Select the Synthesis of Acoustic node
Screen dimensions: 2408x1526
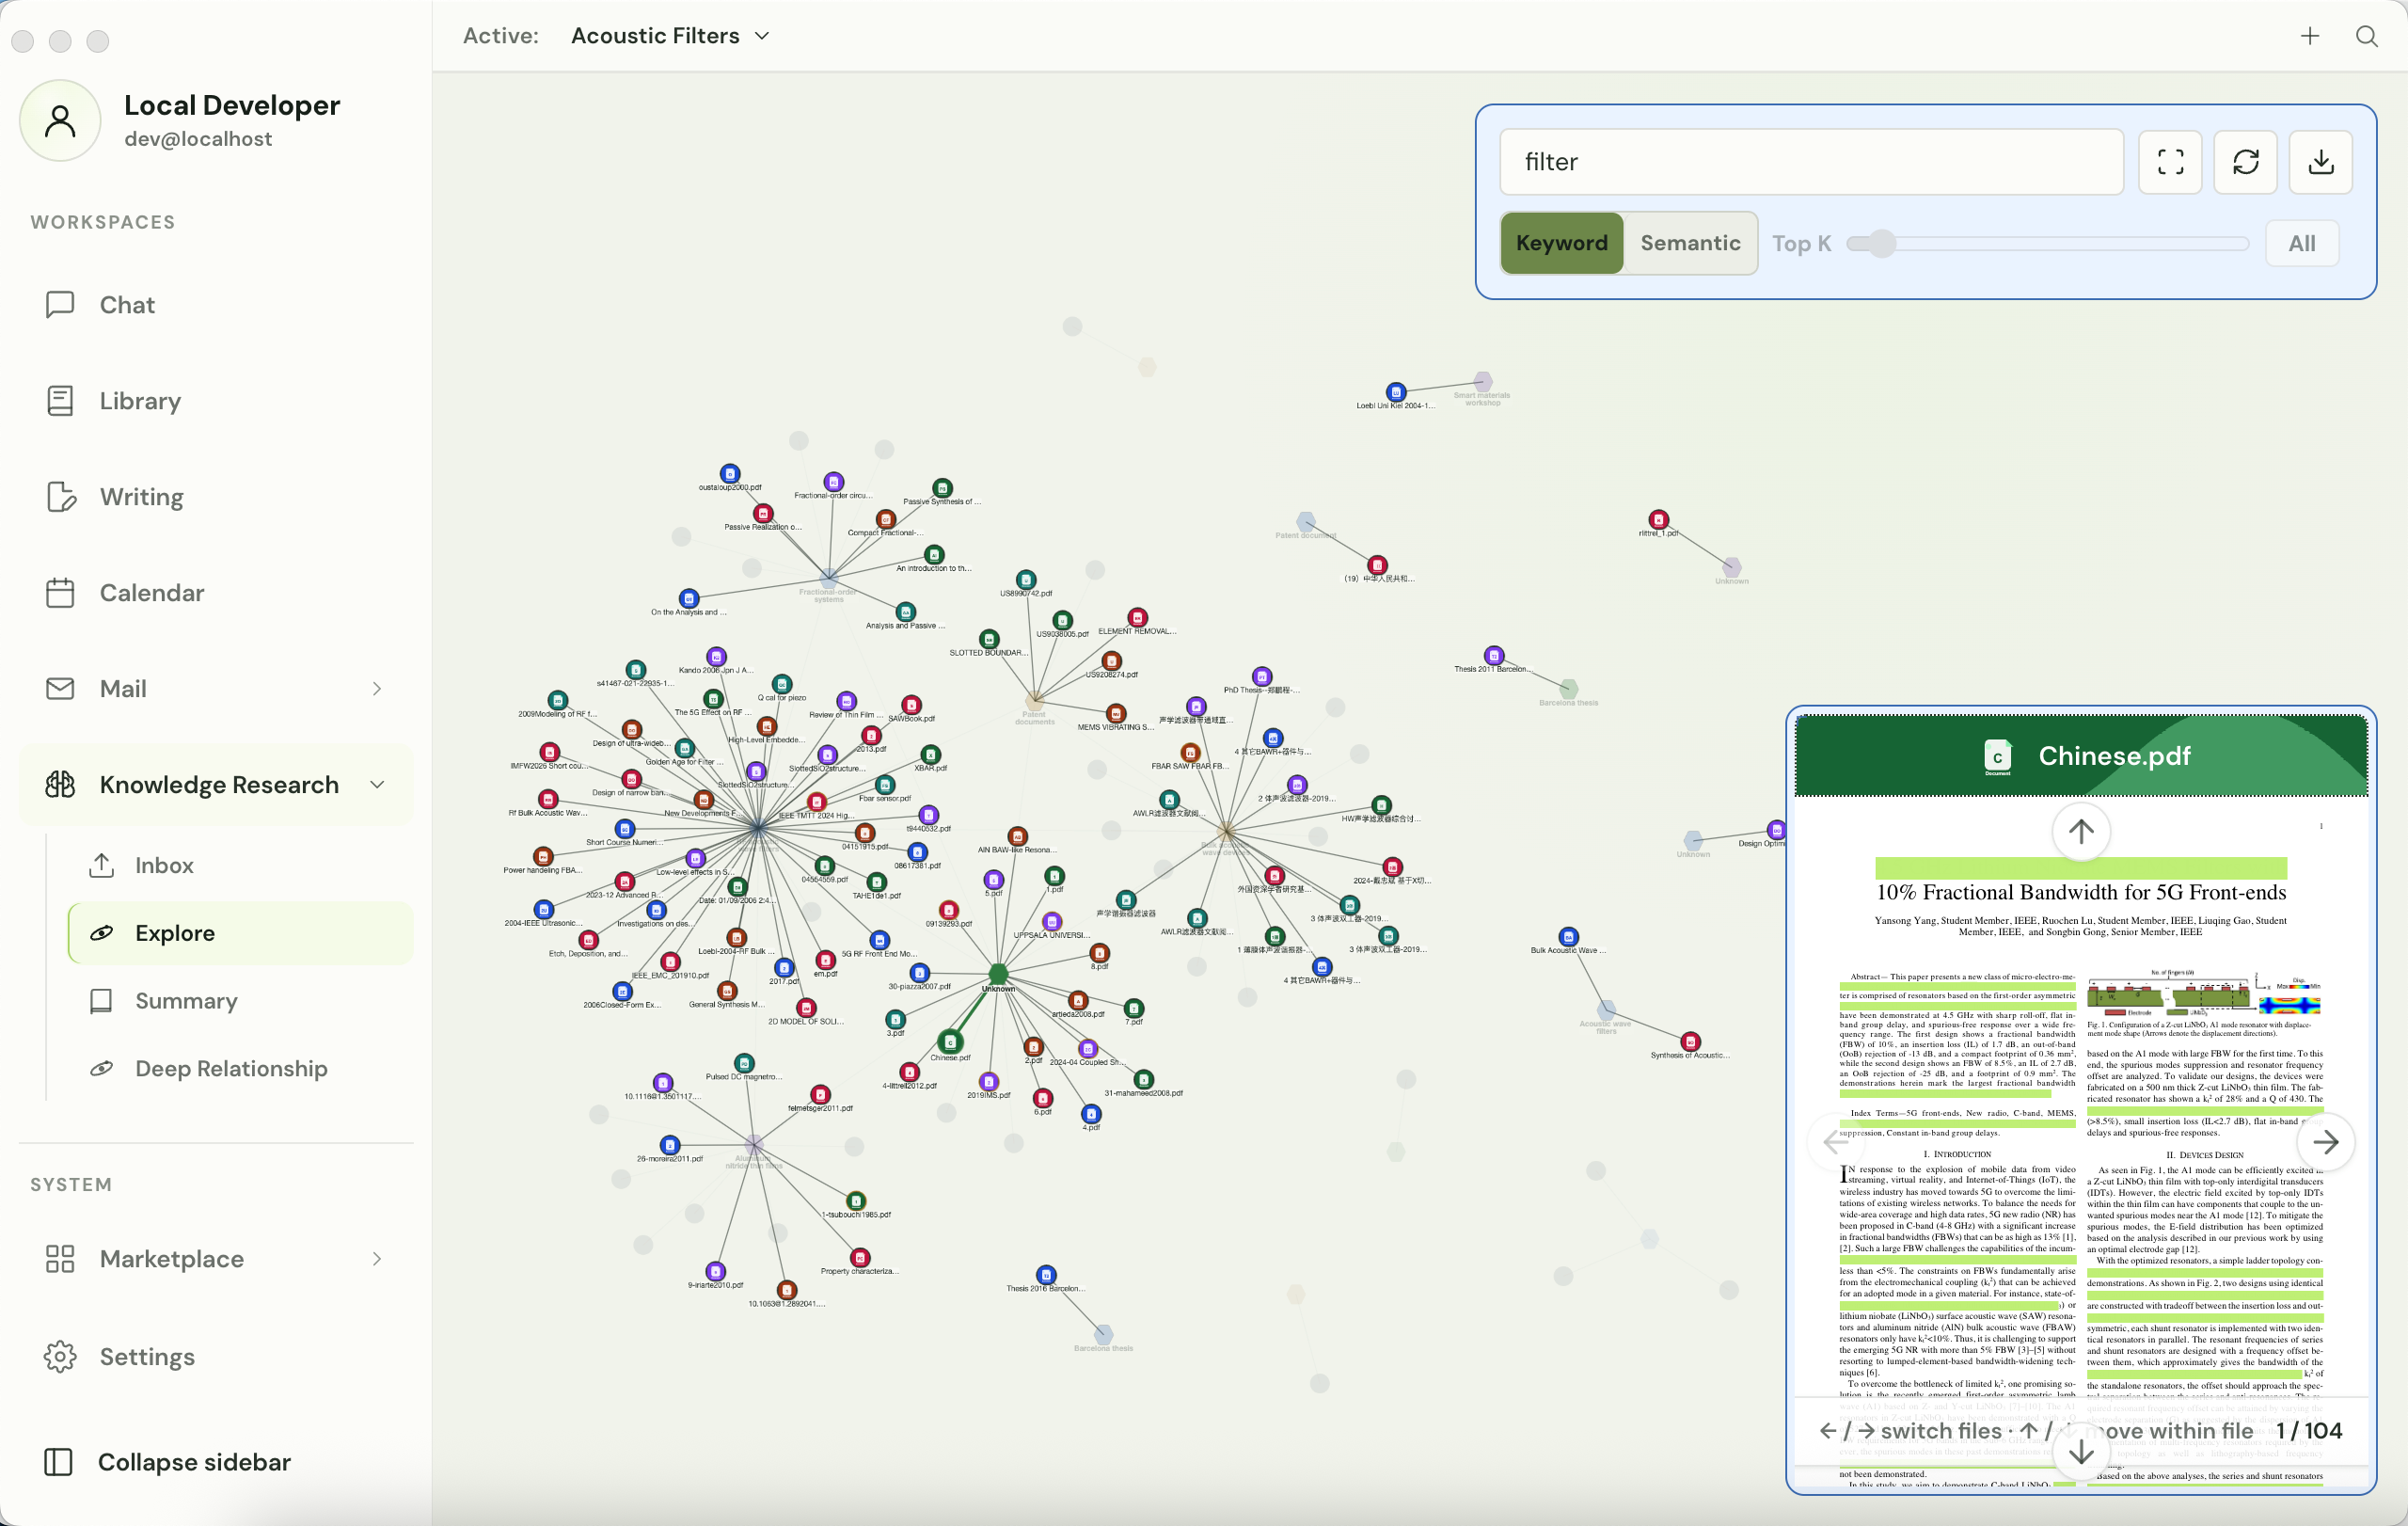tap(1690, 1042)
